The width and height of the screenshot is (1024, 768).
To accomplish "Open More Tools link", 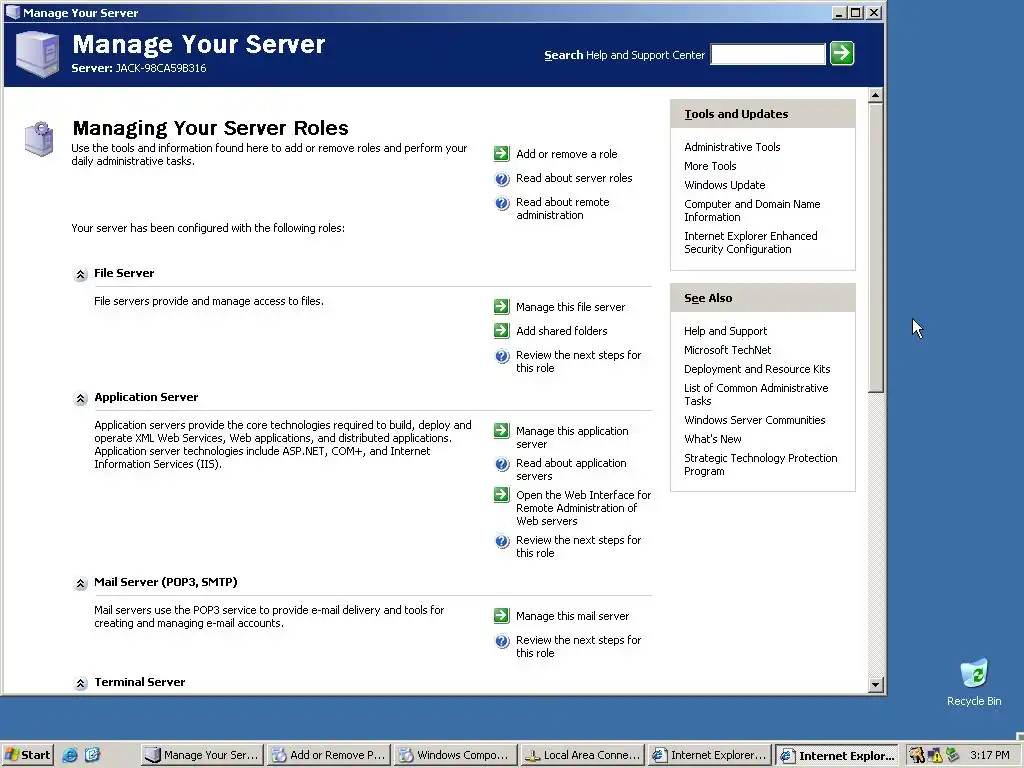I will 710,166.
